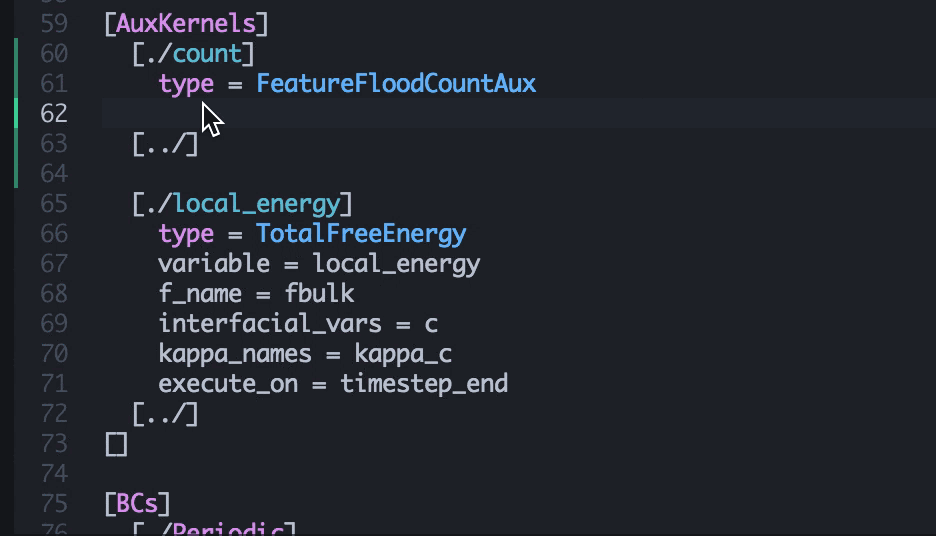936x536 pixels.
Task: Click the word 'variable' on line 67
Action: [x=214, y=264]
